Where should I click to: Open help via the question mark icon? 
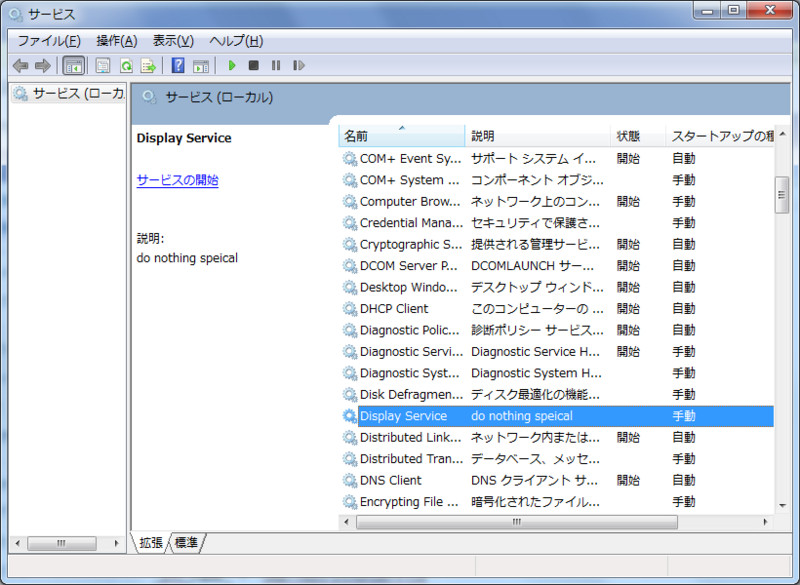click(x=178, y=65)
